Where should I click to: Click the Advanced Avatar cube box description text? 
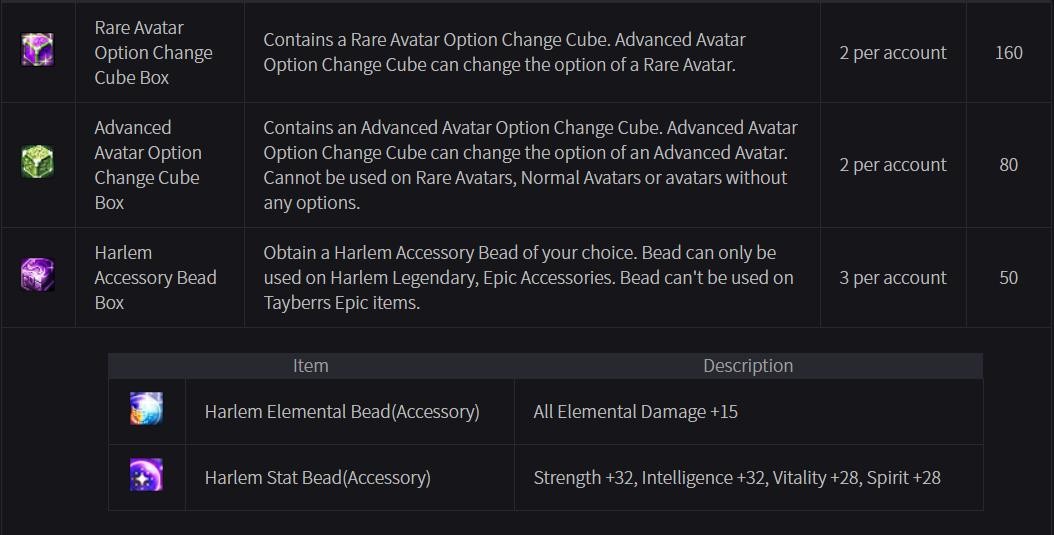(530, 165)
